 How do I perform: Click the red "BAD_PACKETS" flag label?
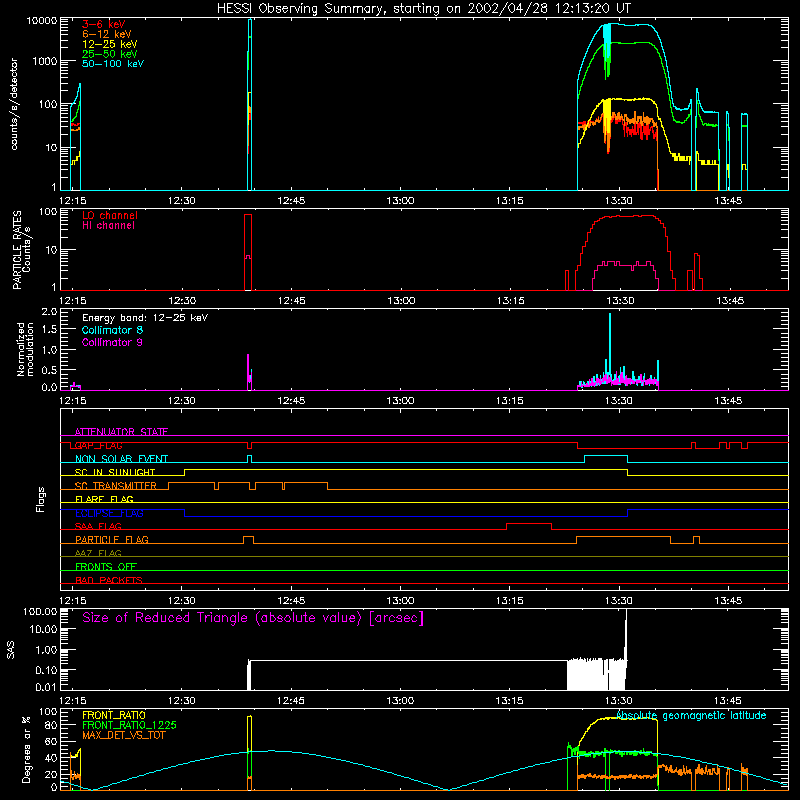click(x=109, y=580)
